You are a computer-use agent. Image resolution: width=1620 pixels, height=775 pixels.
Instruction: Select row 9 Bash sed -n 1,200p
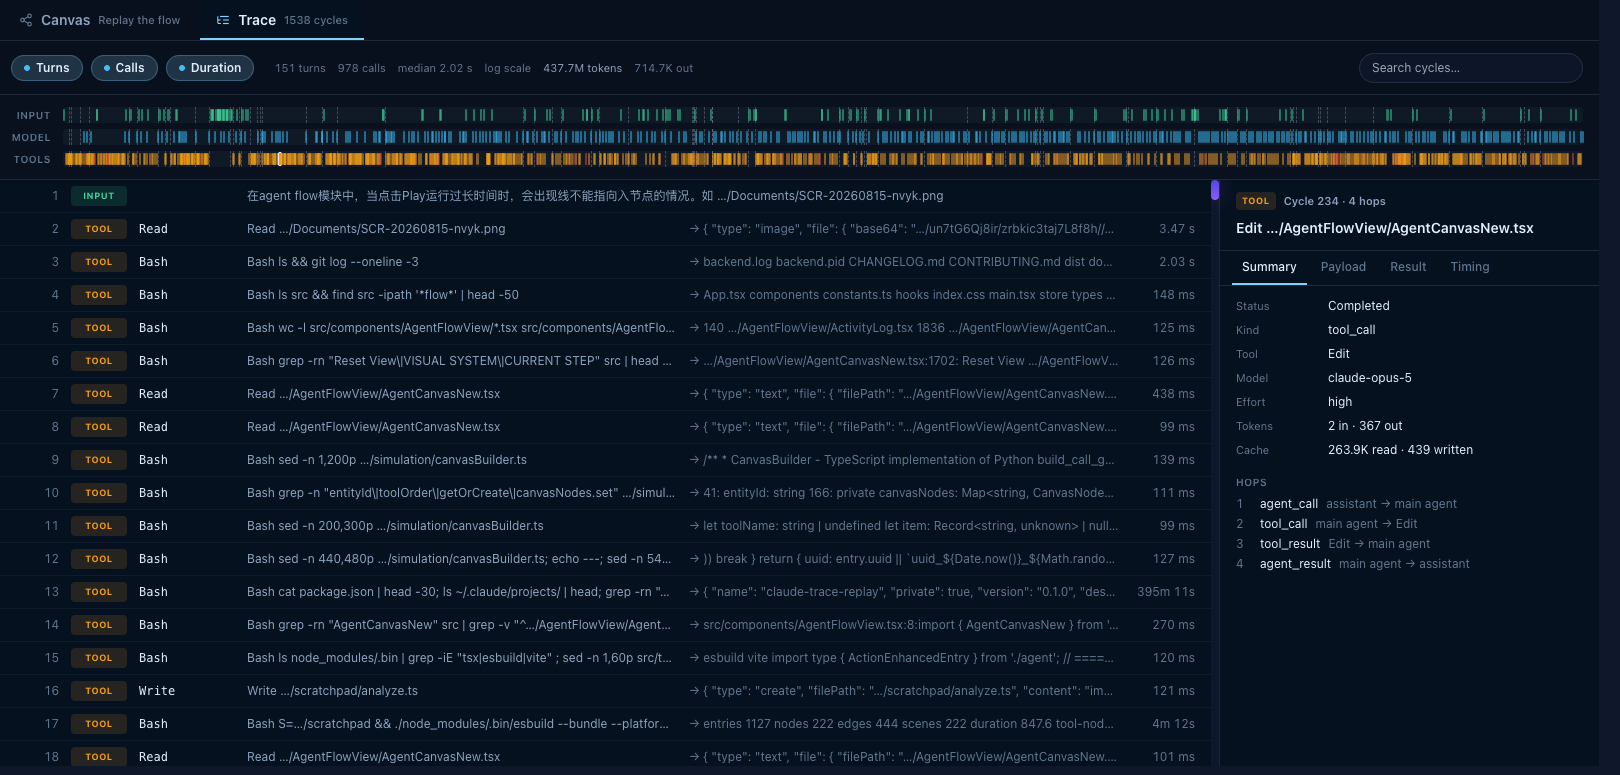605,460
